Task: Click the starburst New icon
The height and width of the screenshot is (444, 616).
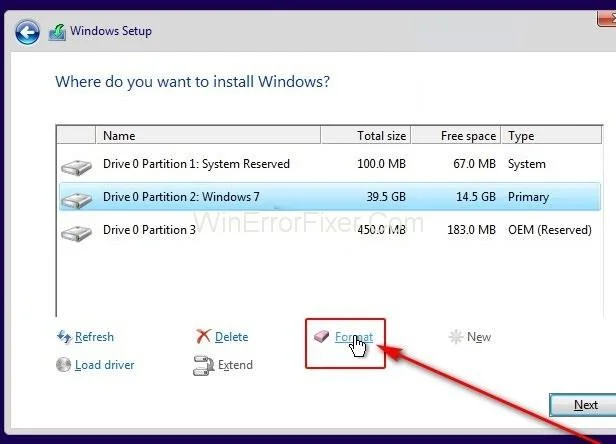Action: (455, 337)
